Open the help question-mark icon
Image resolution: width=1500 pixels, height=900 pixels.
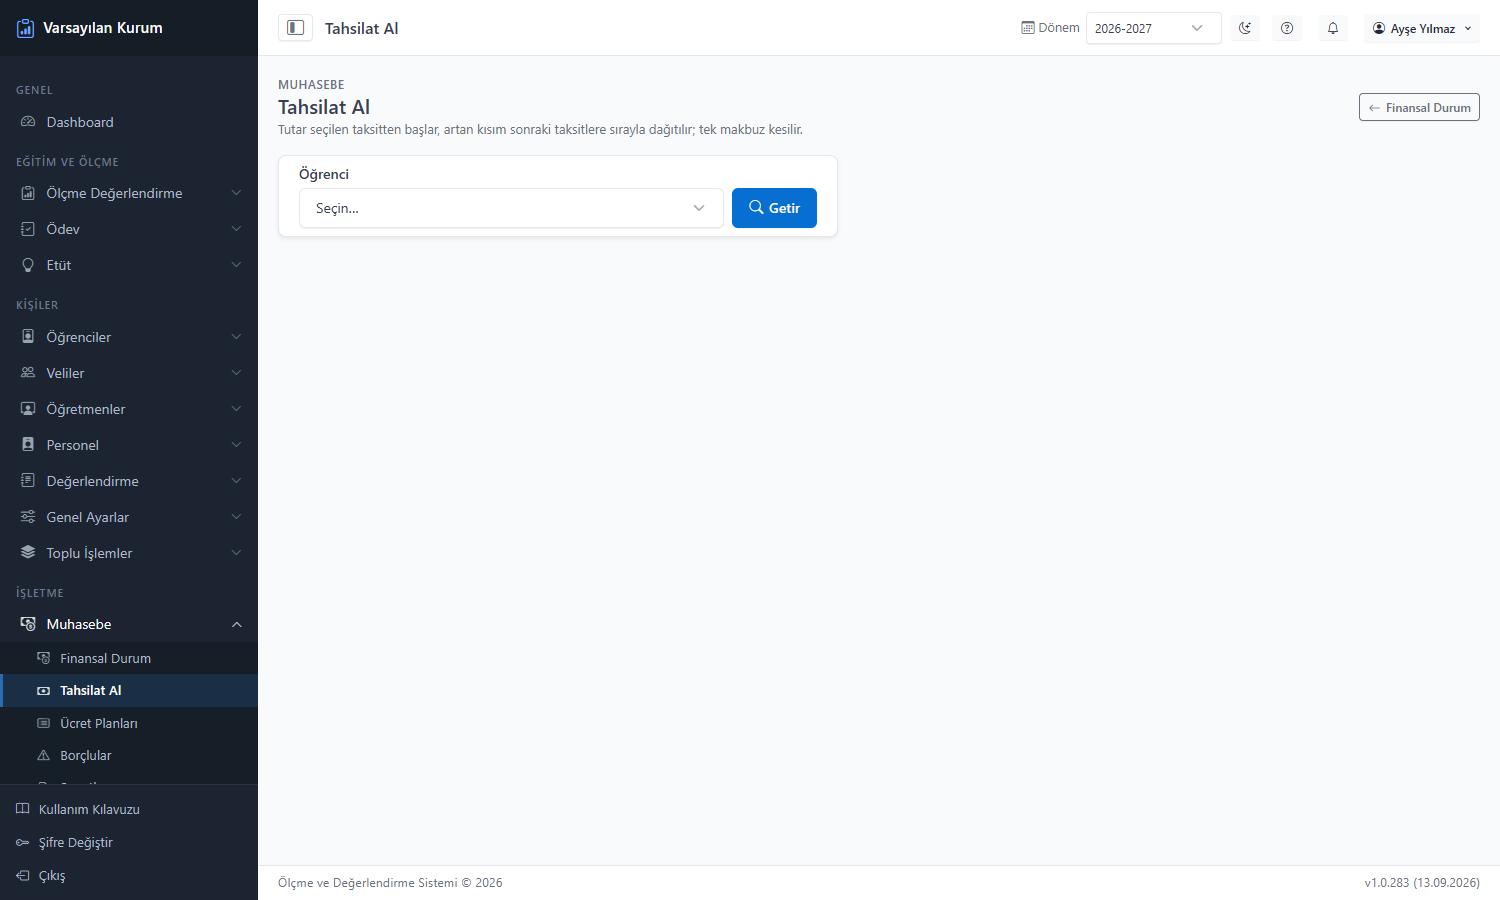pos(1287,28)
